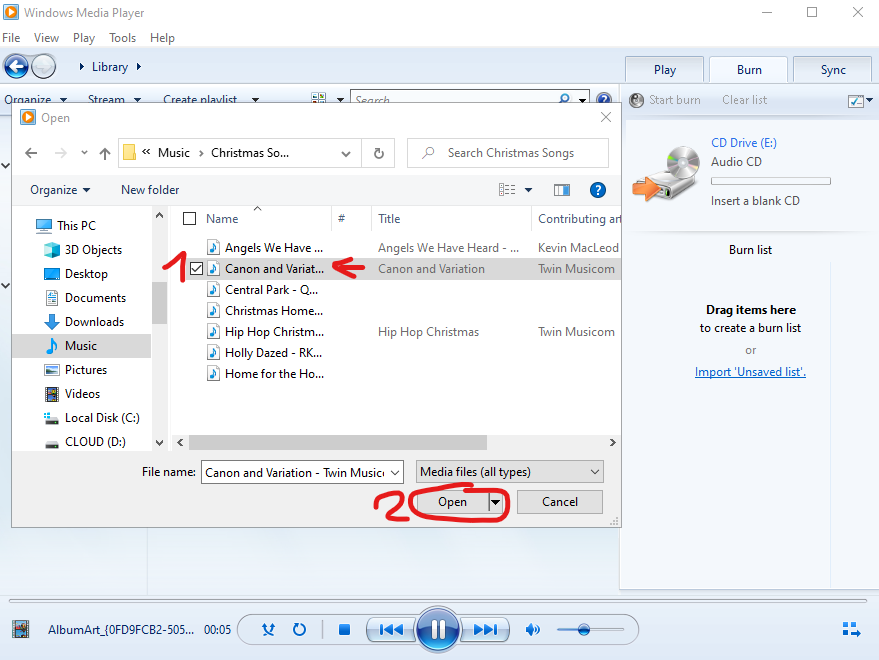Screen dimensions: 879x660
Task: Mute the player volume speaker icon
Action: coord(533,630)
